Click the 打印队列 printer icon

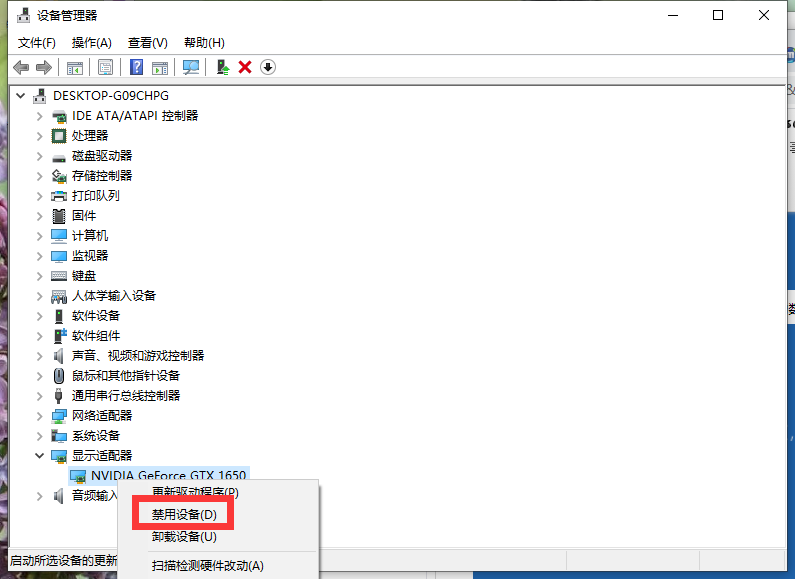(x=59, y=196)
